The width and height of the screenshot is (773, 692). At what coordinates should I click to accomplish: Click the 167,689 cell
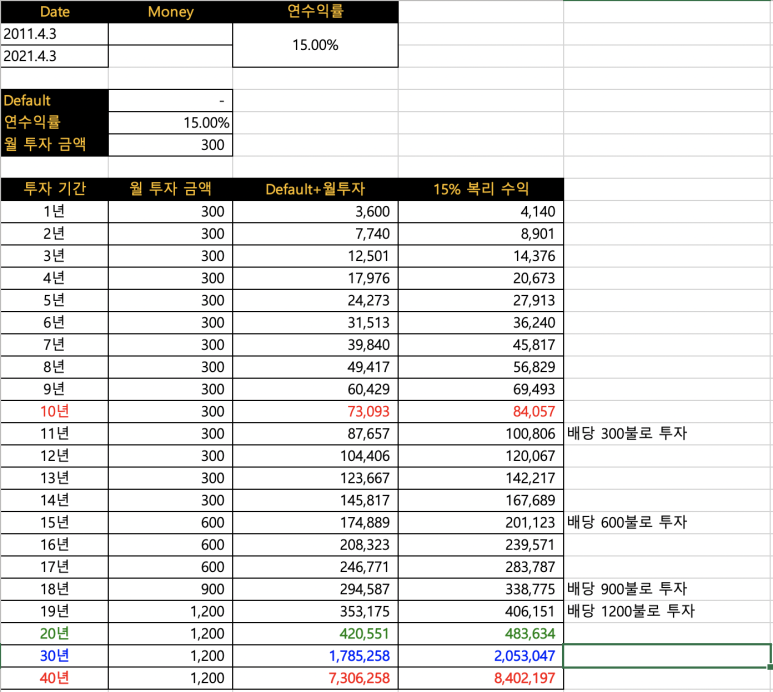(481, 500)
